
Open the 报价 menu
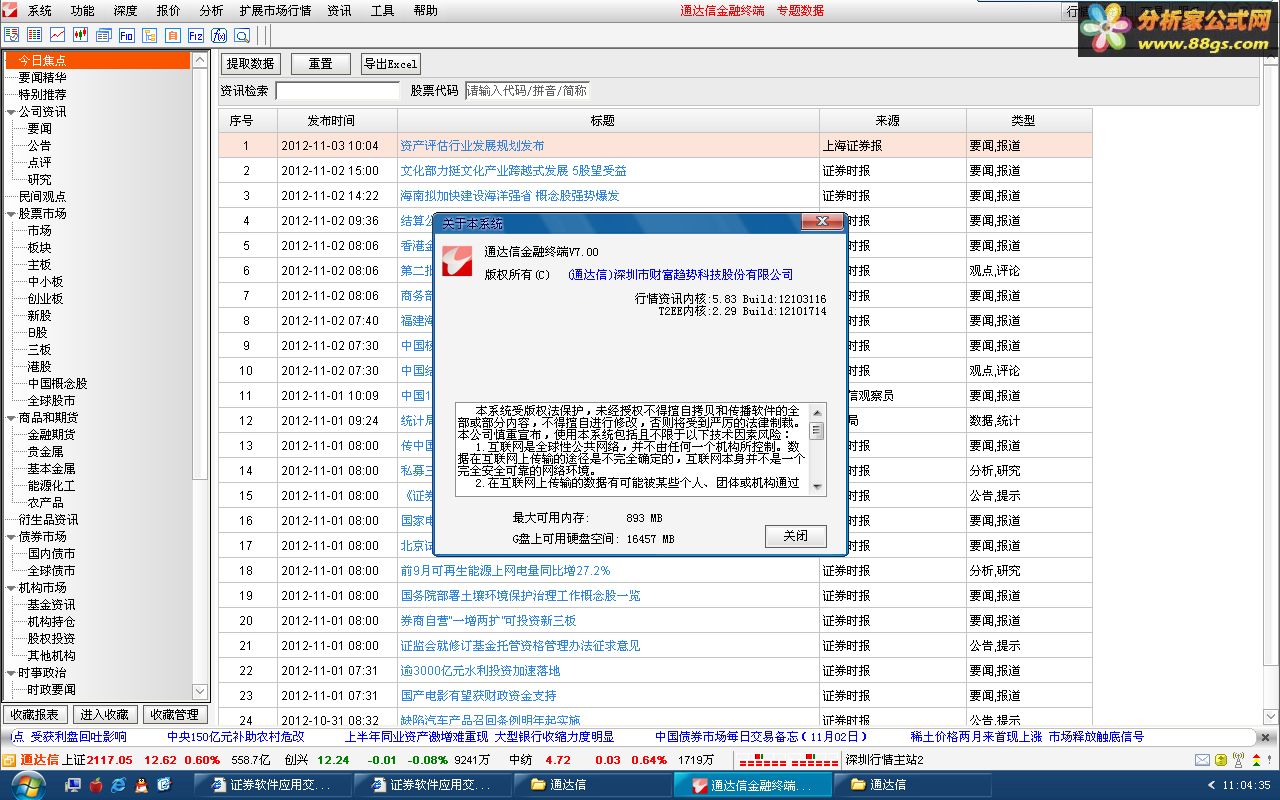pos(168,11)
